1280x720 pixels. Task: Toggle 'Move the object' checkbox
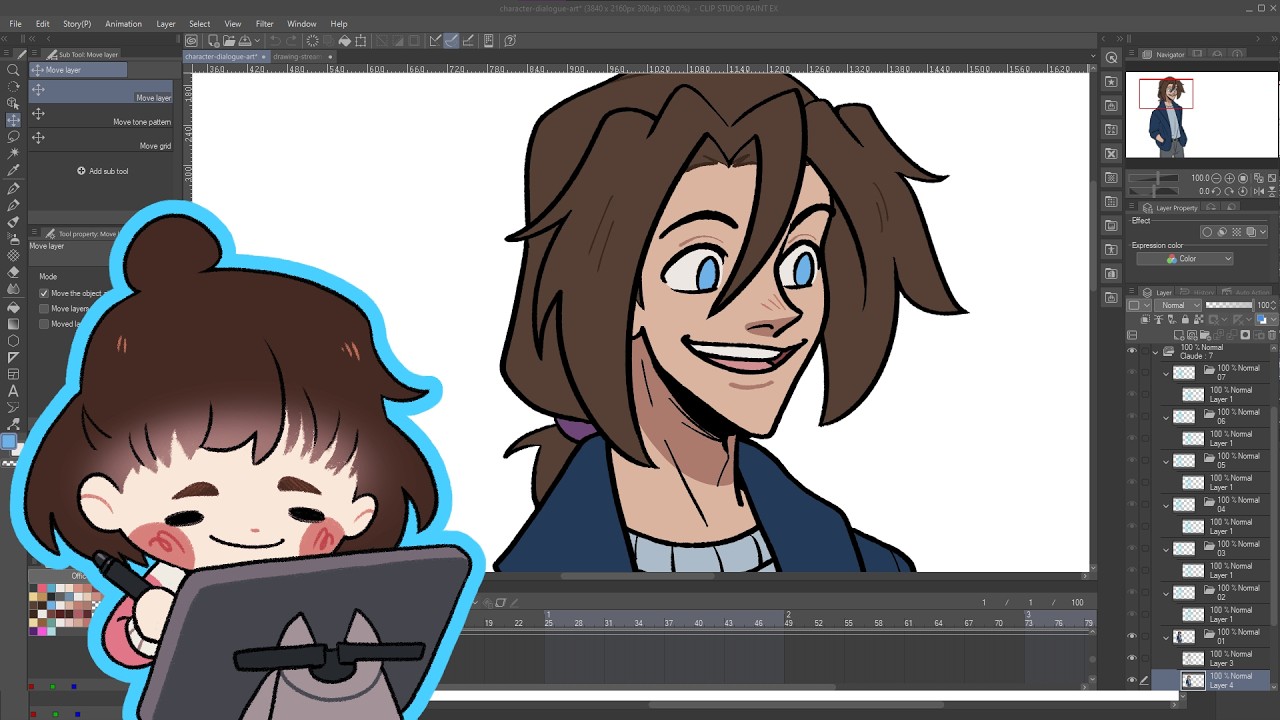pos(44,293)
